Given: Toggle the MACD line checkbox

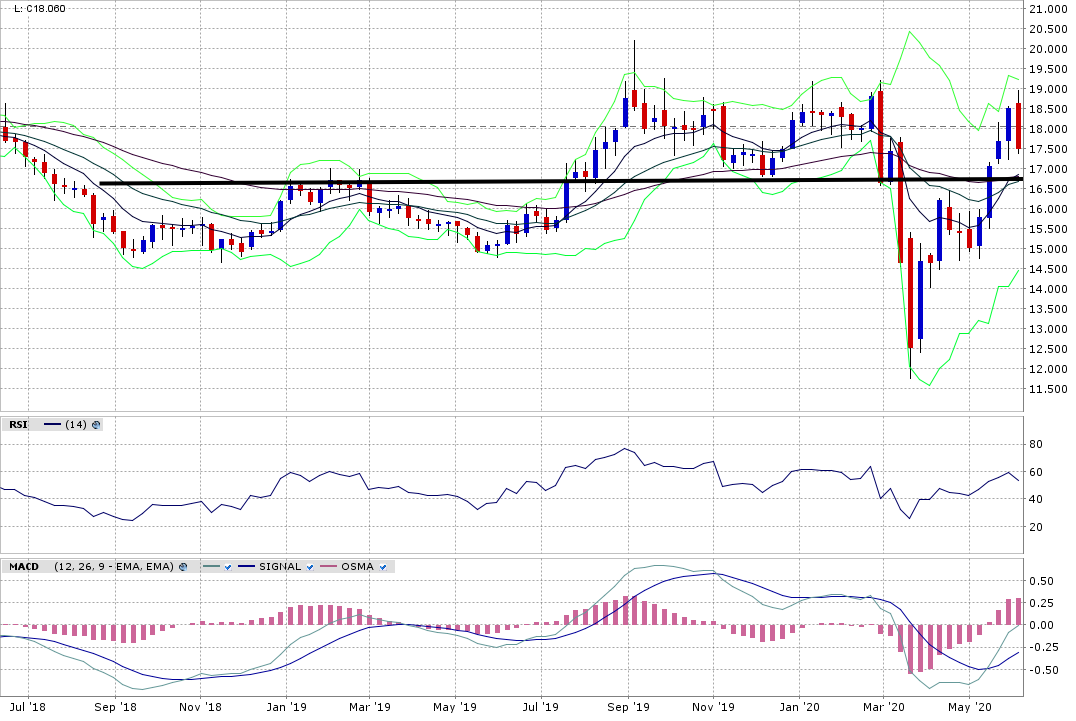Looking at the screenshot, I should coord(229,567).
